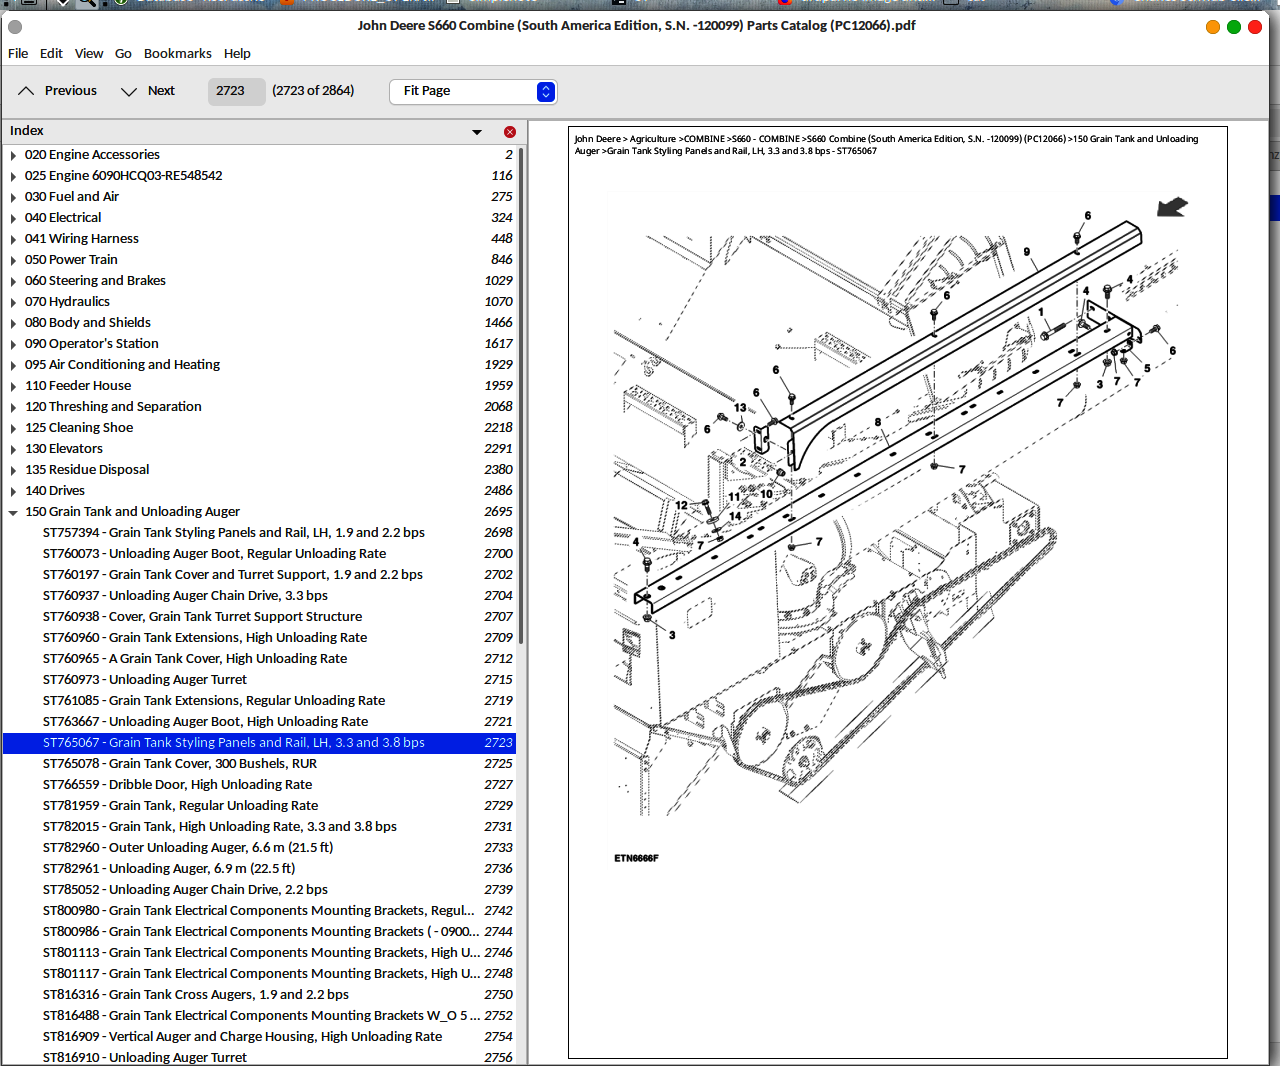Click the gray circle icon at title bar left
This screenshot has height=1066, width=1280.
pos(15,27)
